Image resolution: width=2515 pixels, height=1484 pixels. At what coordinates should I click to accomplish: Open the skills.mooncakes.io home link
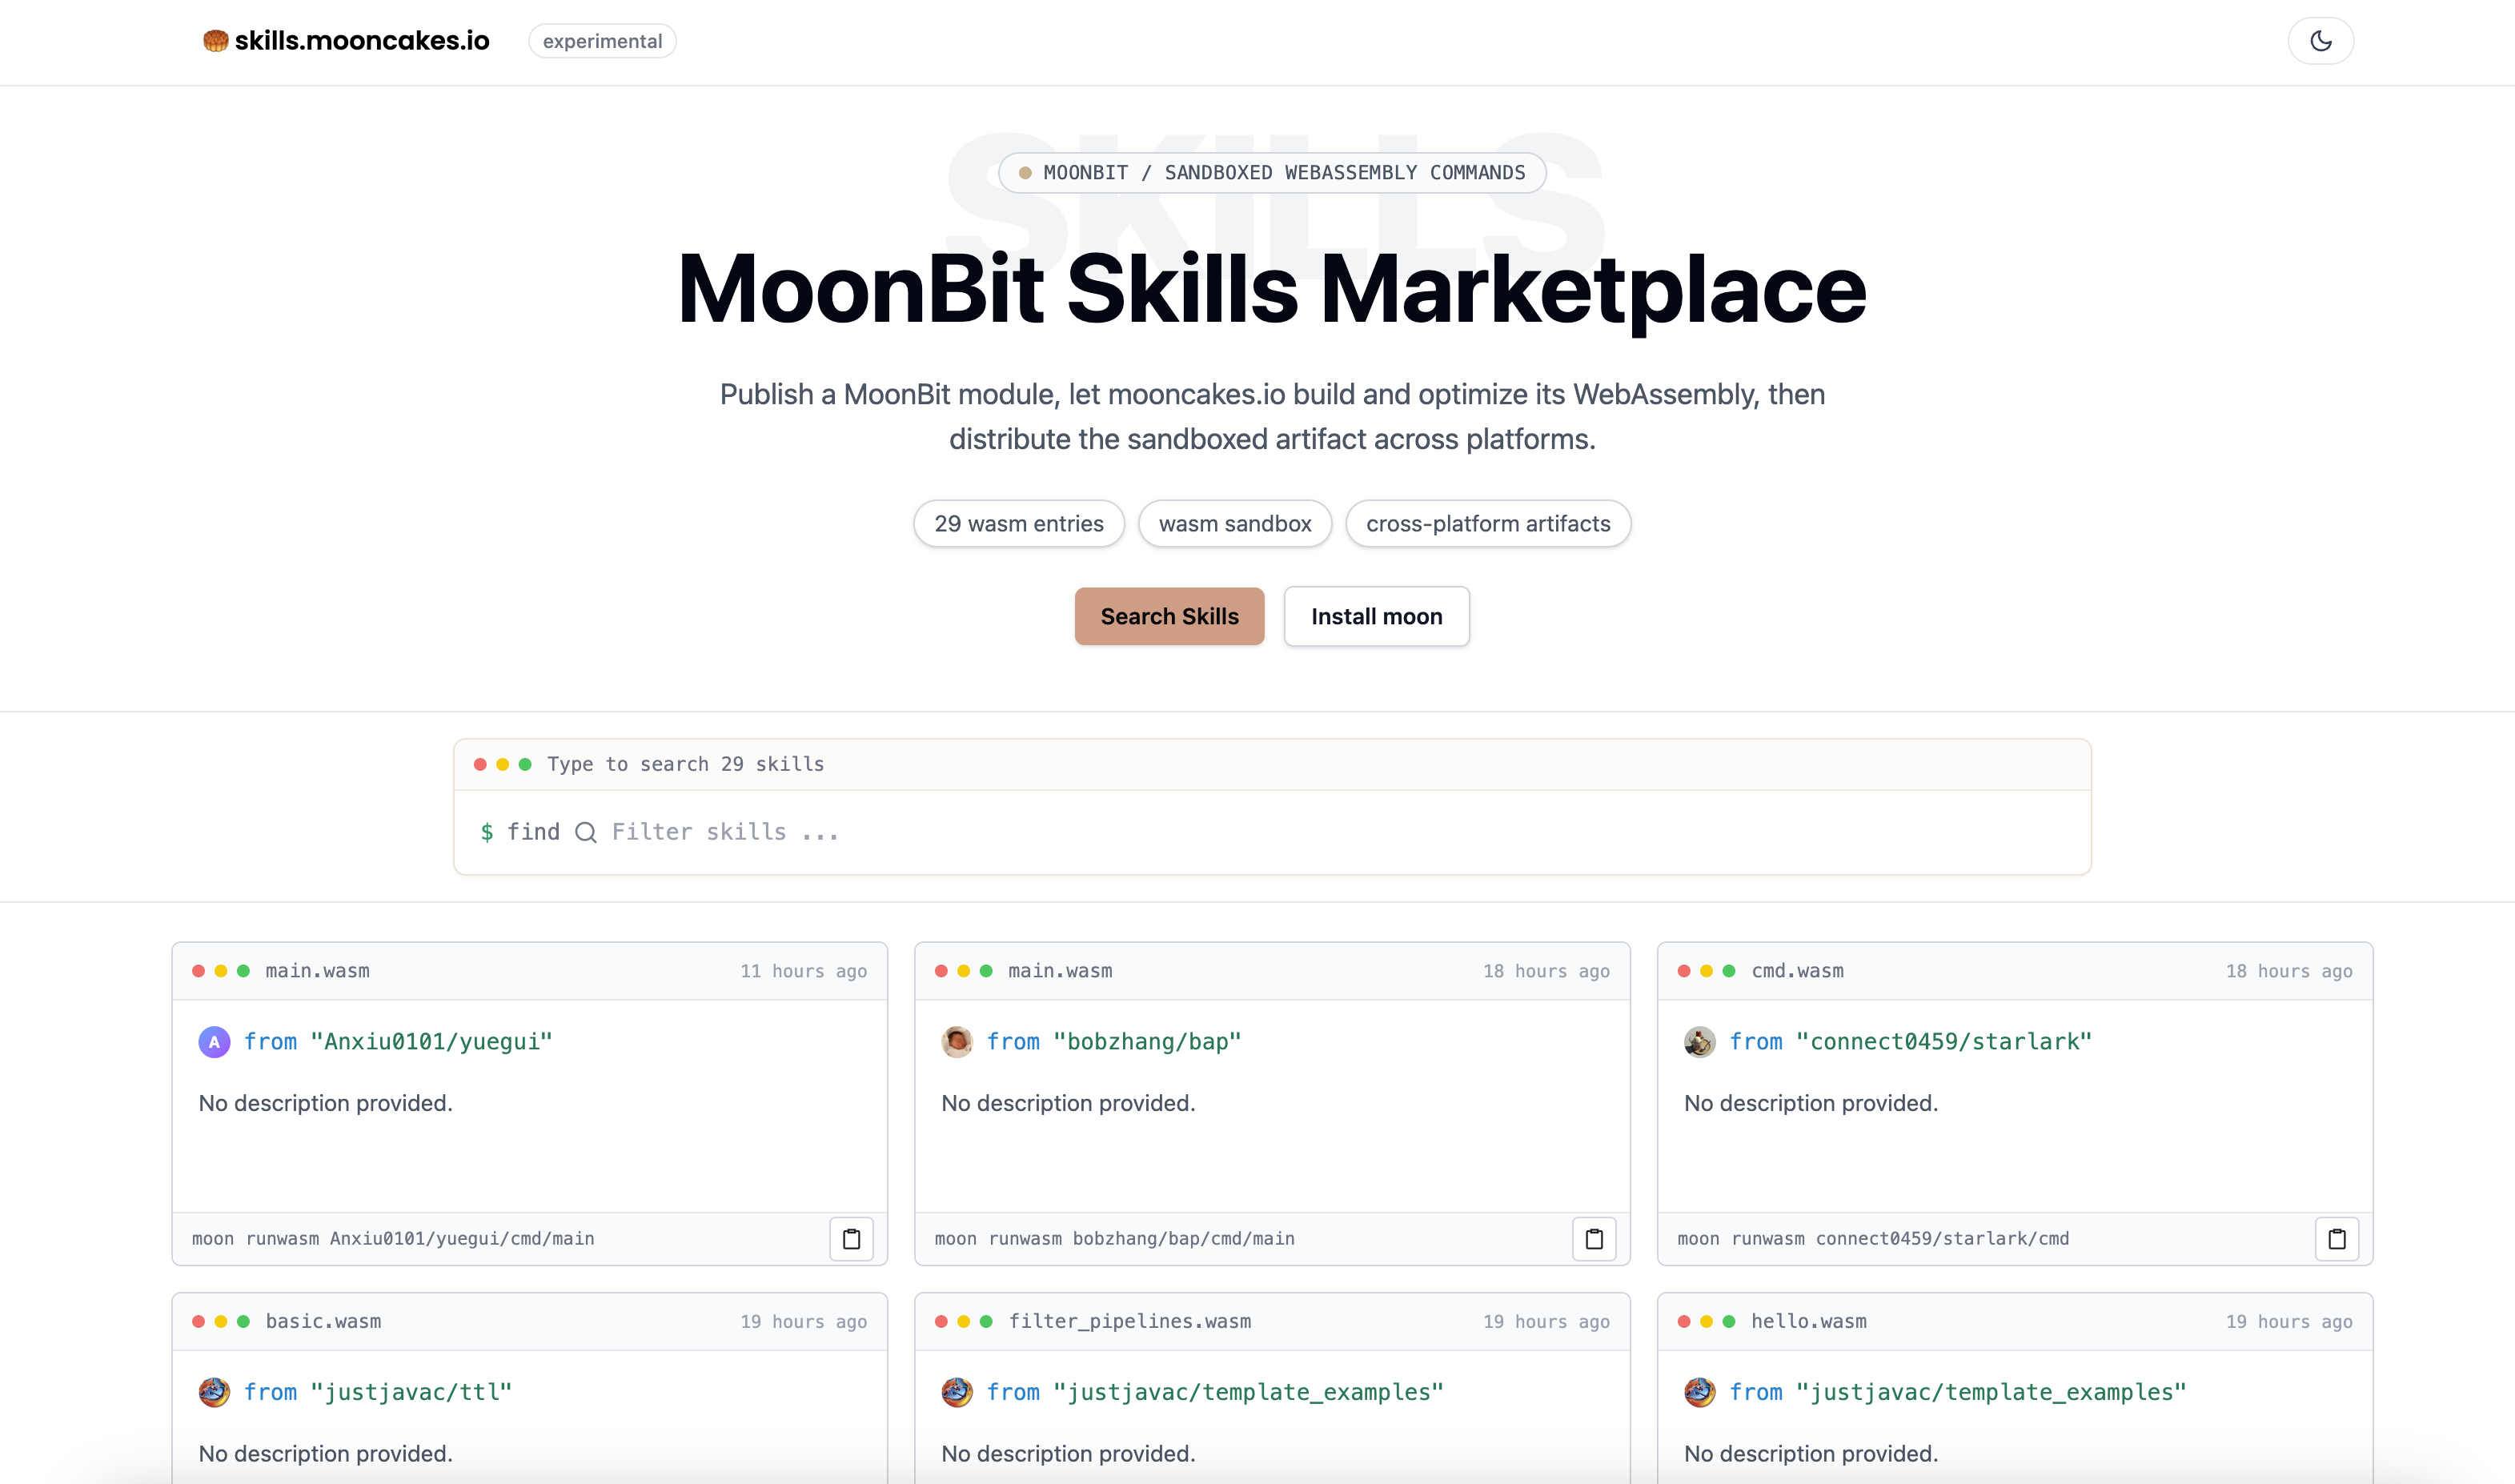(346, 41)
